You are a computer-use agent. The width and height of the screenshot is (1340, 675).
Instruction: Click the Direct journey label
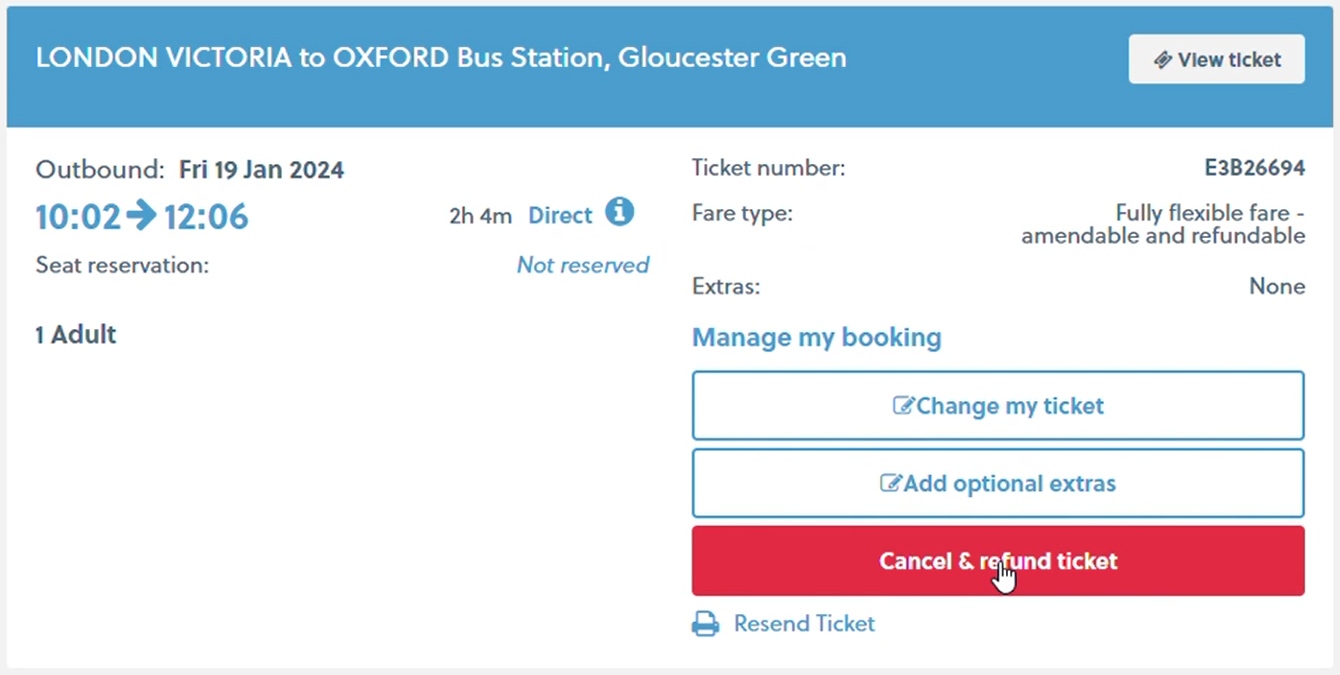[x=560, y=215]
